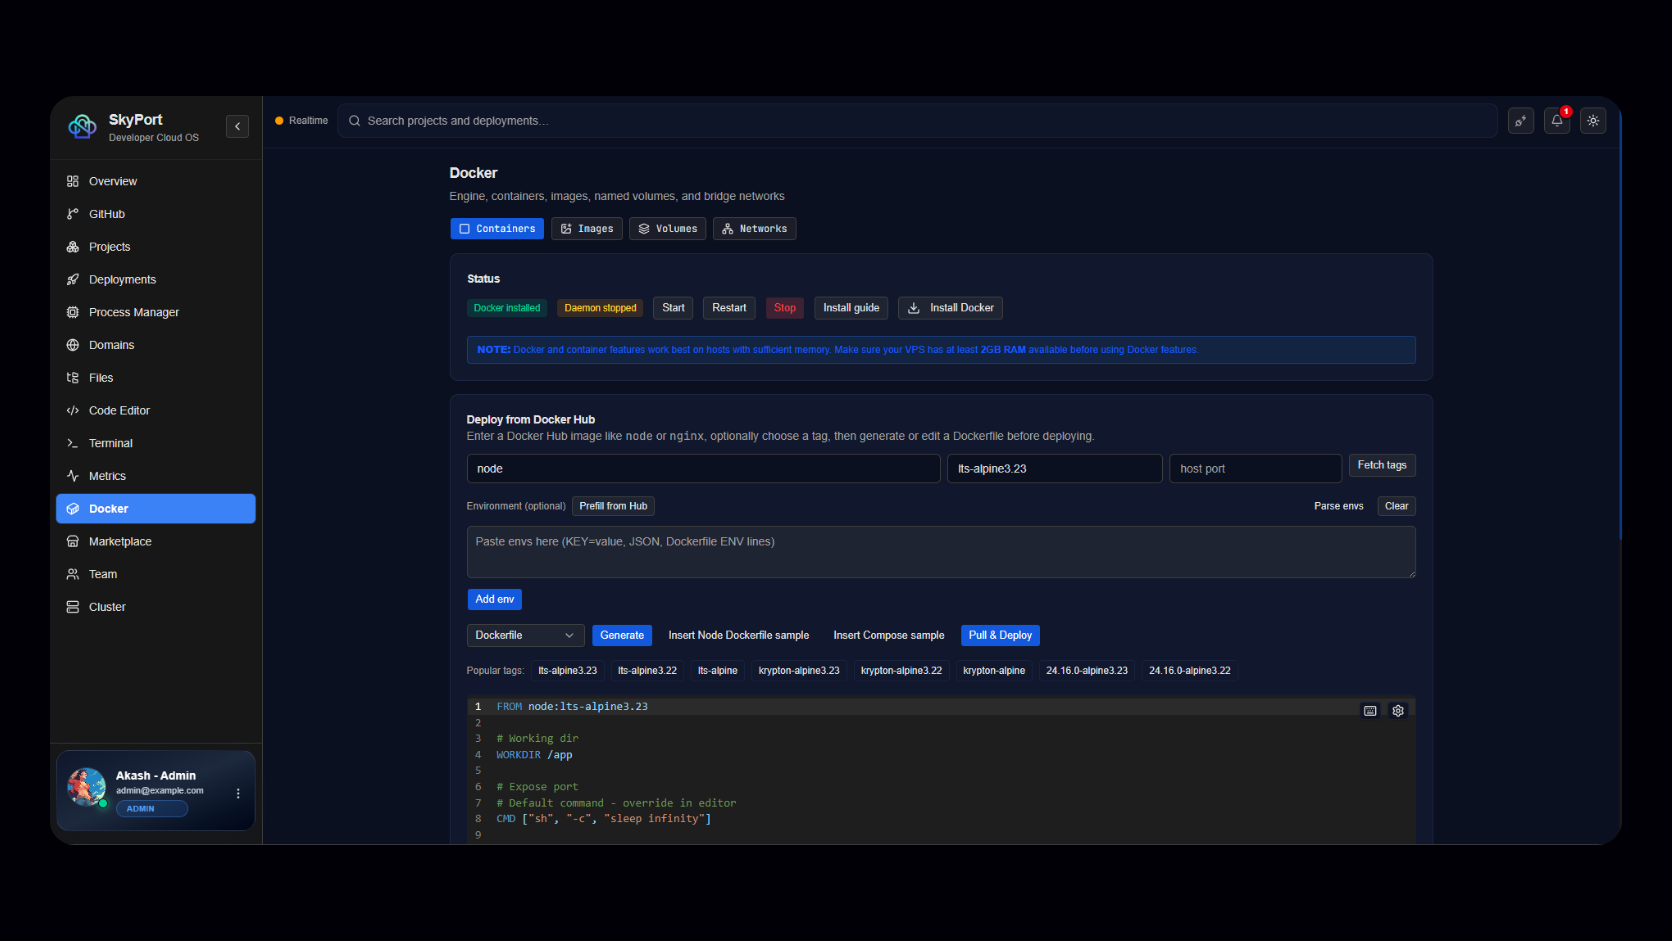Launch the Code Editor from the sidebar
Image resolution: width=1672 pixels, height=941 pixels.
pyautogui.click(x=156, y=411)
